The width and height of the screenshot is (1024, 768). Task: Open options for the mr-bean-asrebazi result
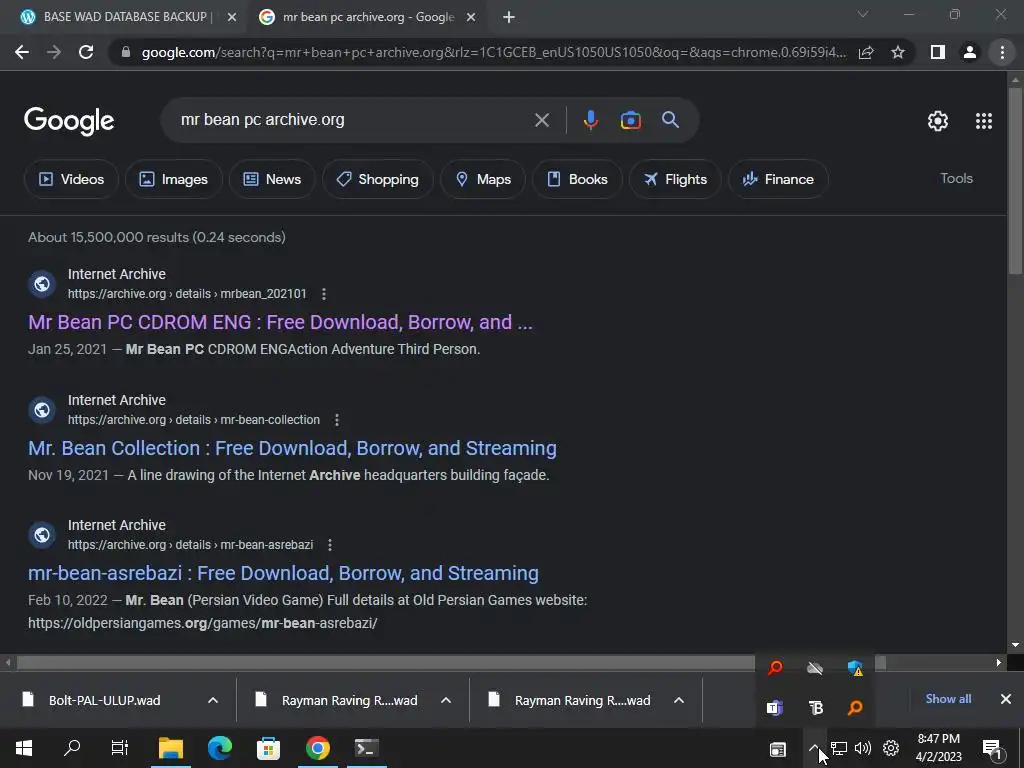pyautogui.click(x=330, y=545)
